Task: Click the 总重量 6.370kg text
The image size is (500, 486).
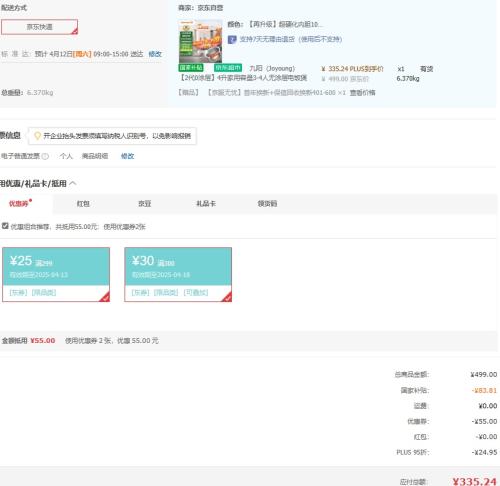Action: [x=27, y=93]
